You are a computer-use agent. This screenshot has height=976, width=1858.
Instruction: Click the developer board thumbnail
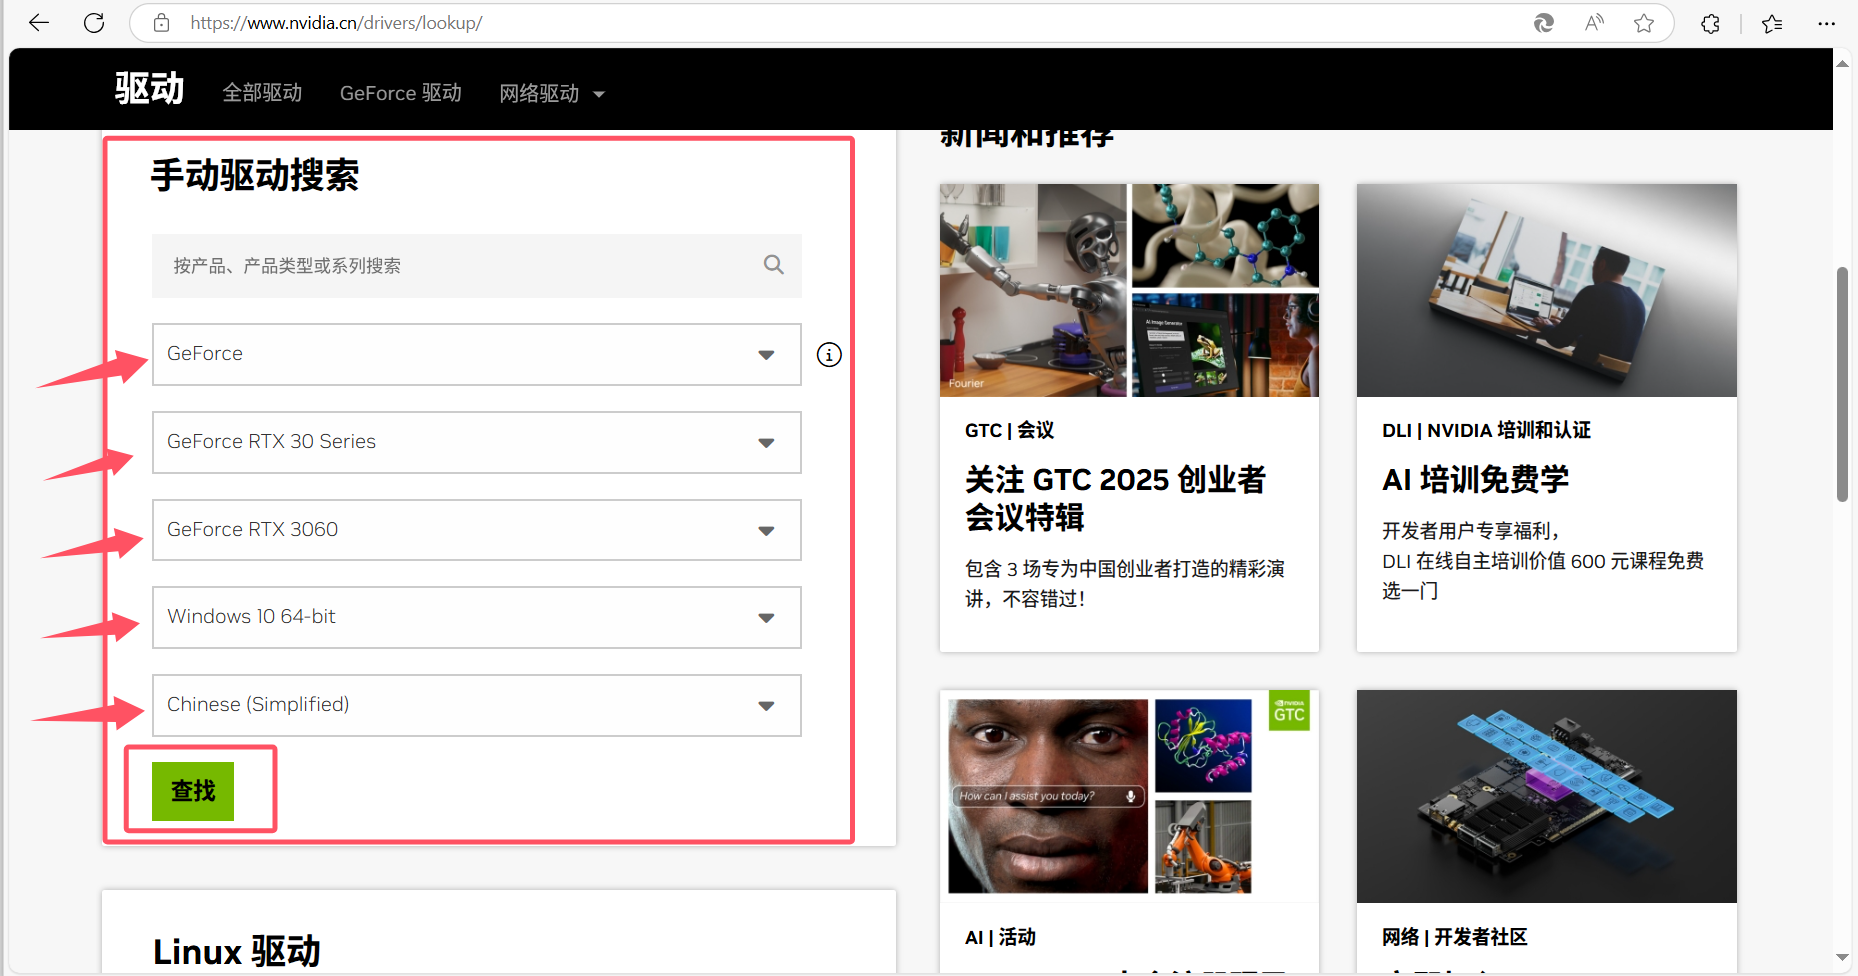click(1546, 796)
